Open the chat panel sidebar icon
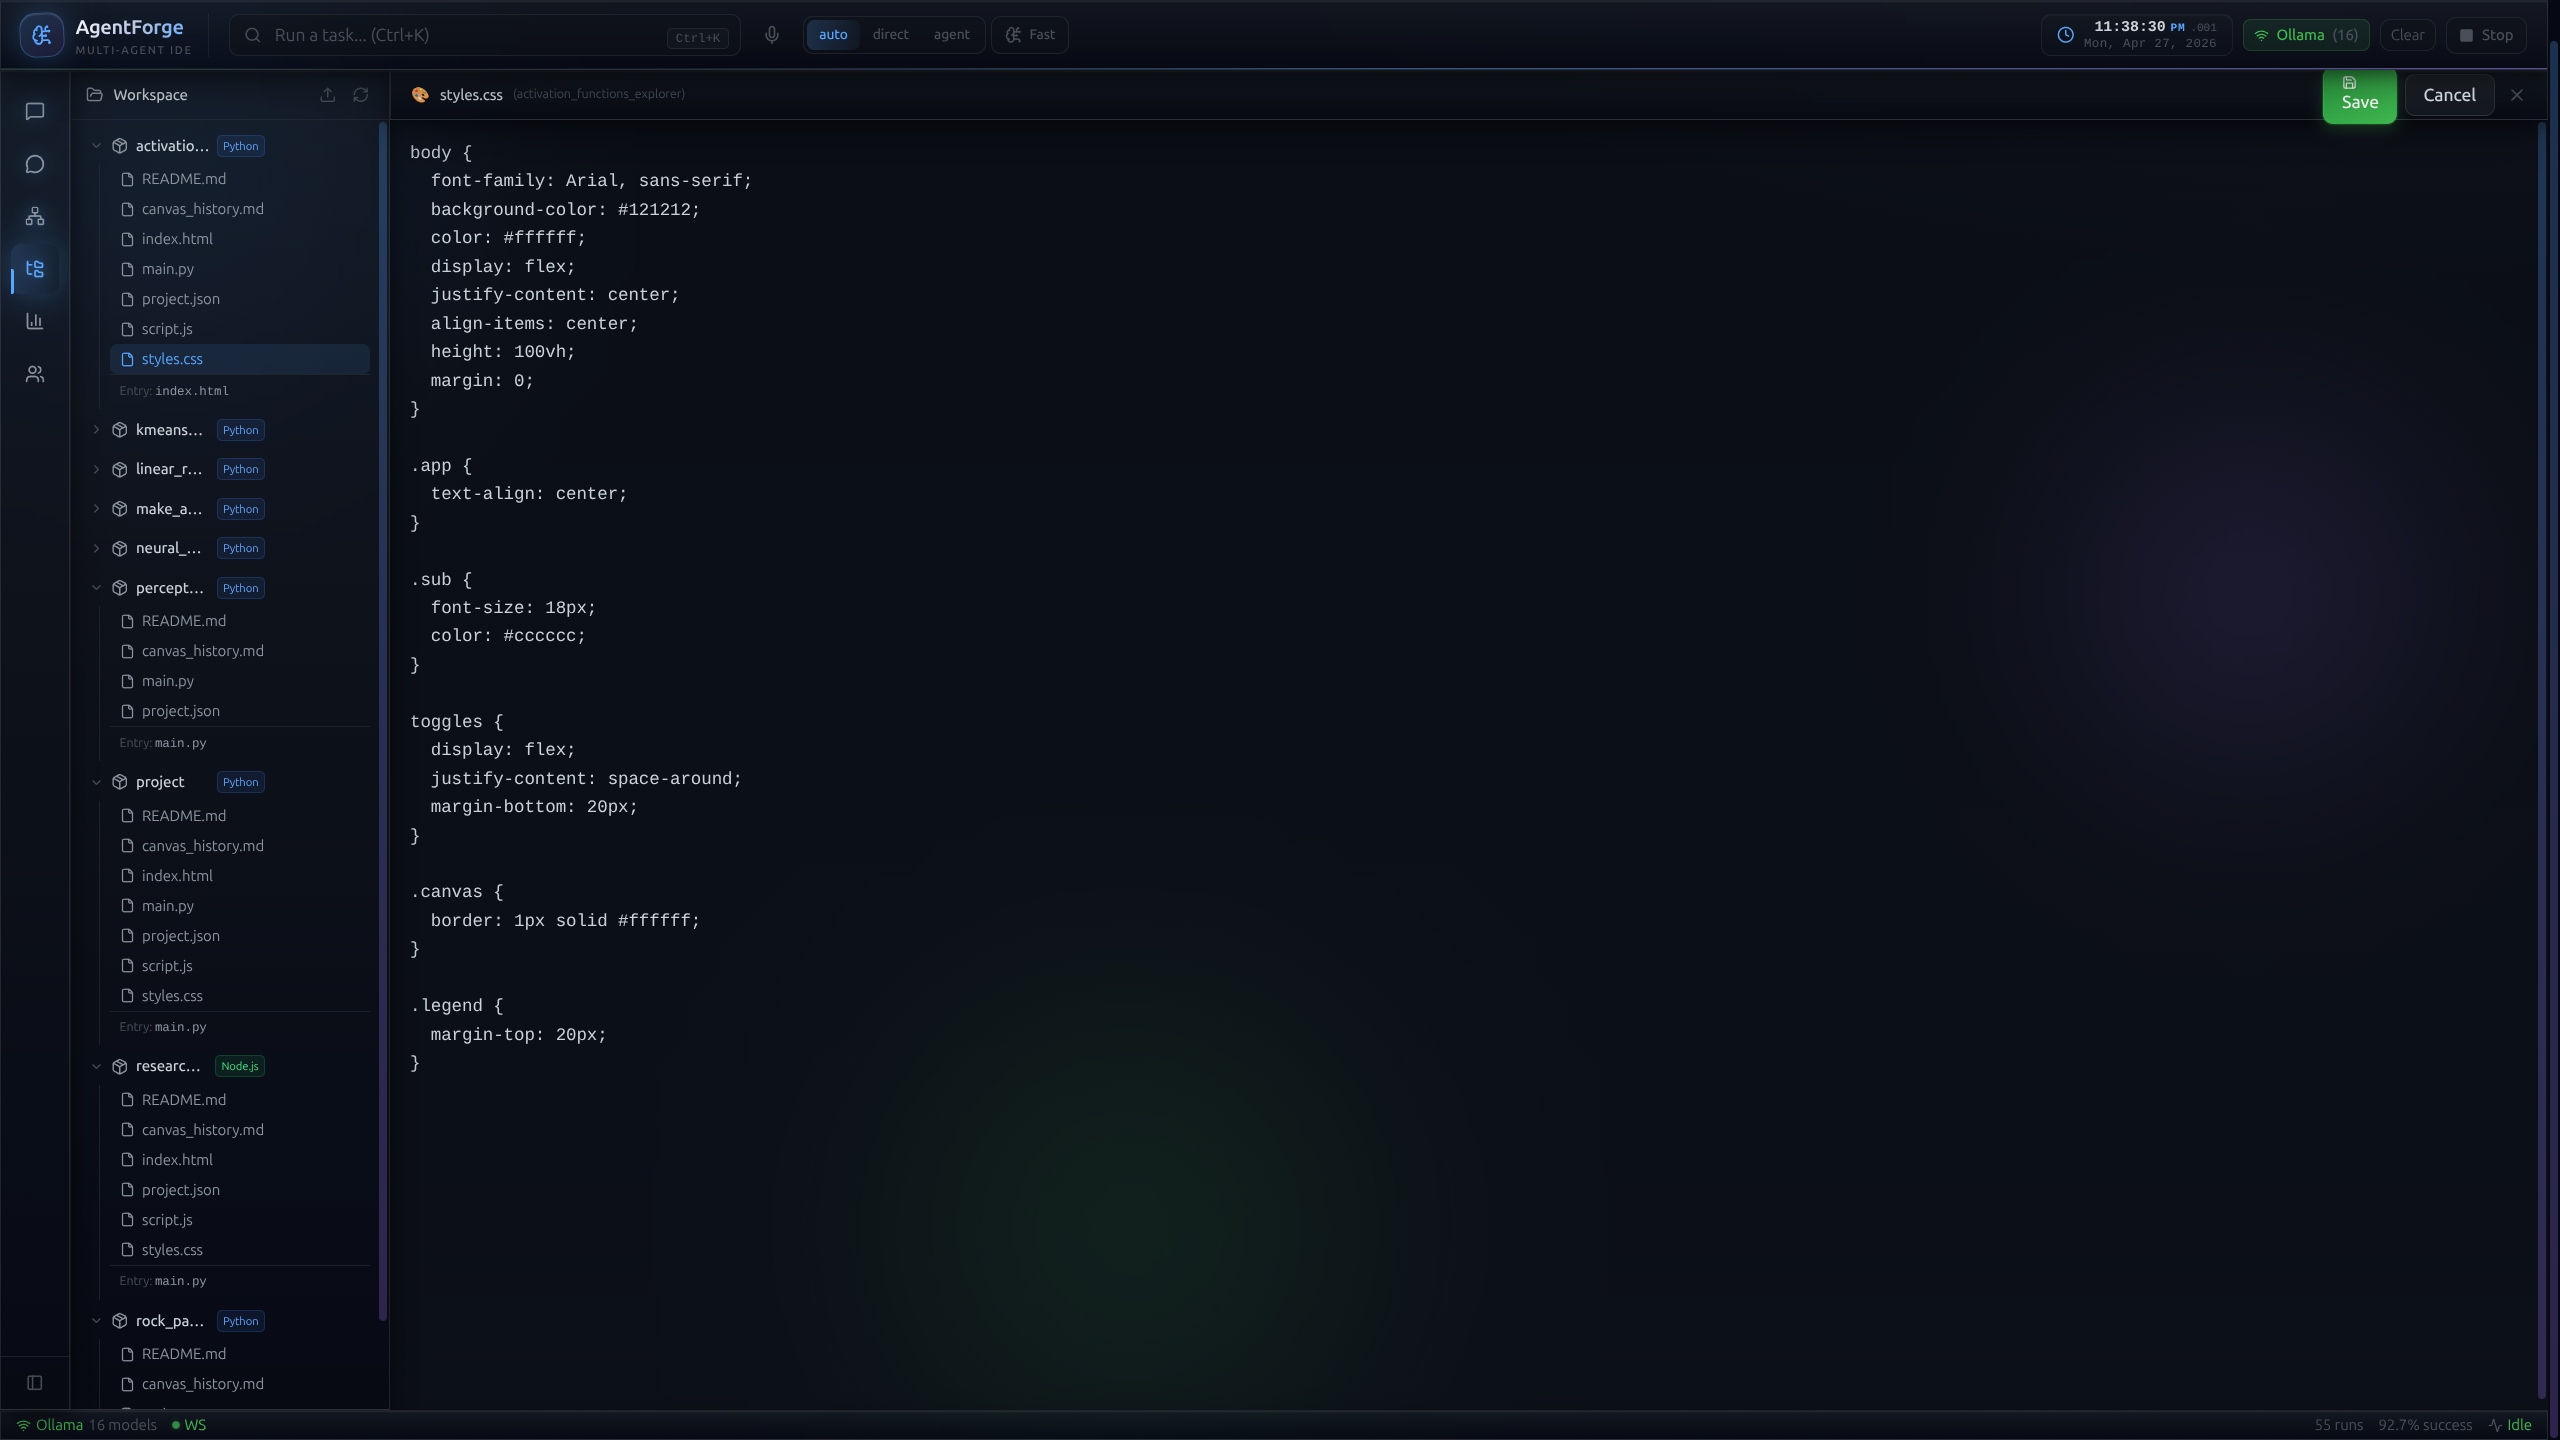 point(35,111)
